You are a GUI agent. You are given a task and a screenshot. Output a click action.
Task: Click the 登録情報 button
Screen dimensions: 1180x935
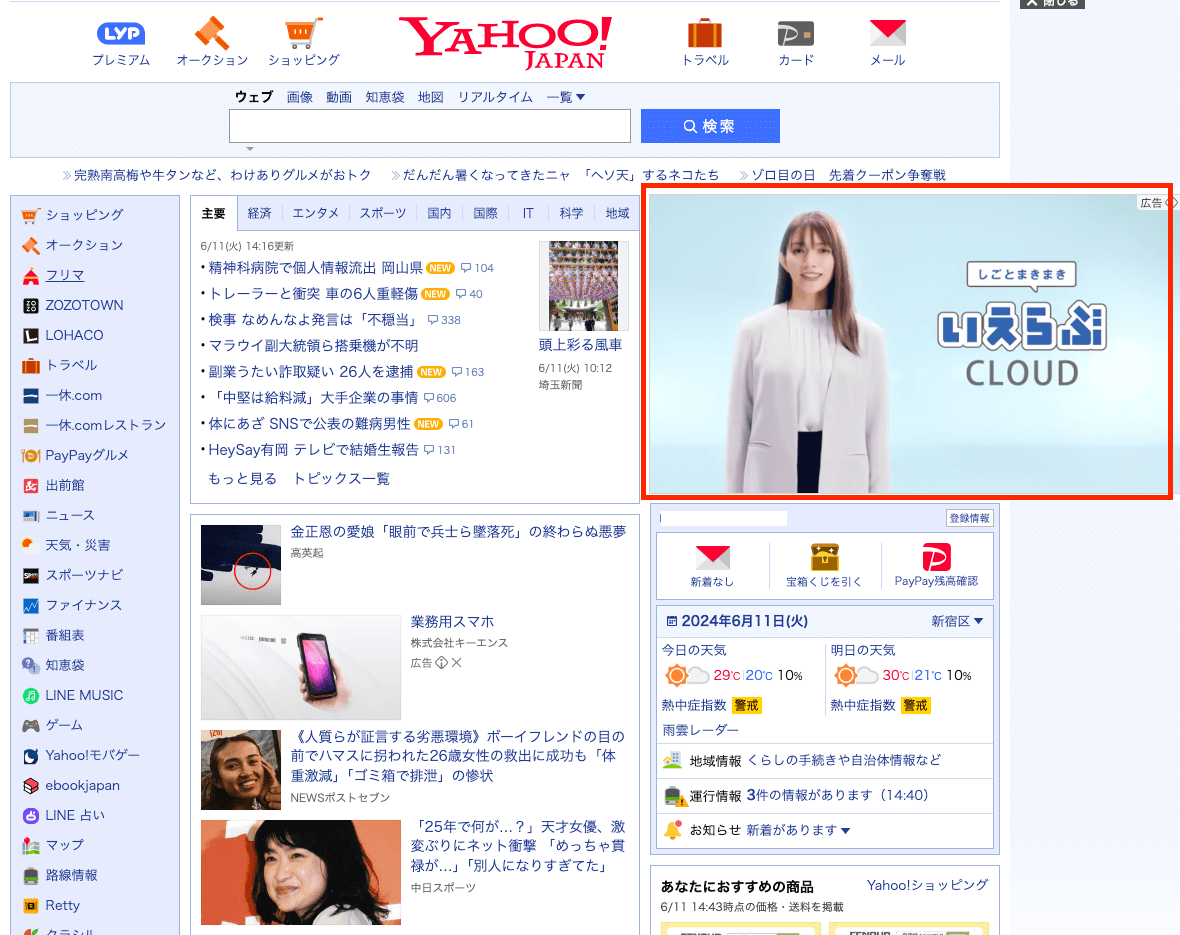click(x=969, y=518)
